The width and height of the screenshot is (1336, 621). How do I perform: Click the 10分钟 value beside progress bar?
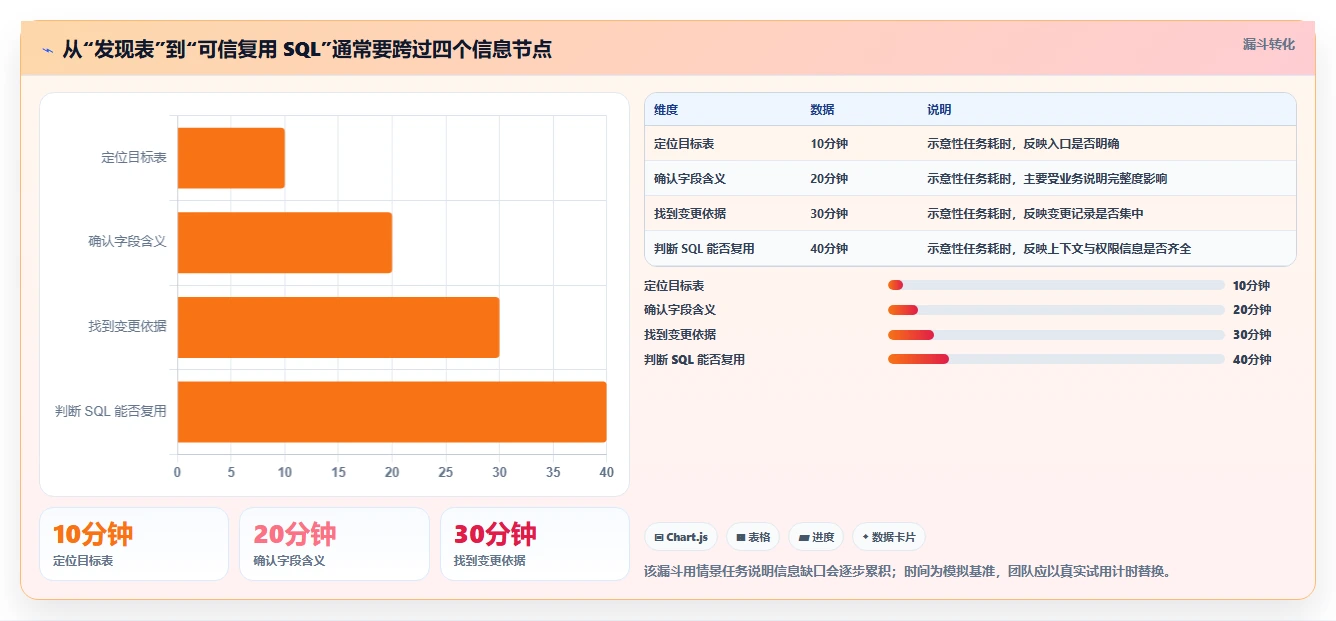pos(1252,286)
